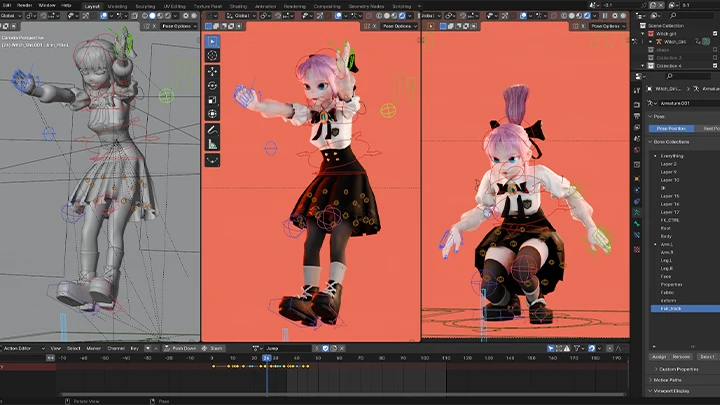Open Action Editor mode dropdown
720x405 pixels.
pyautogui.click(x=23, y=349)
